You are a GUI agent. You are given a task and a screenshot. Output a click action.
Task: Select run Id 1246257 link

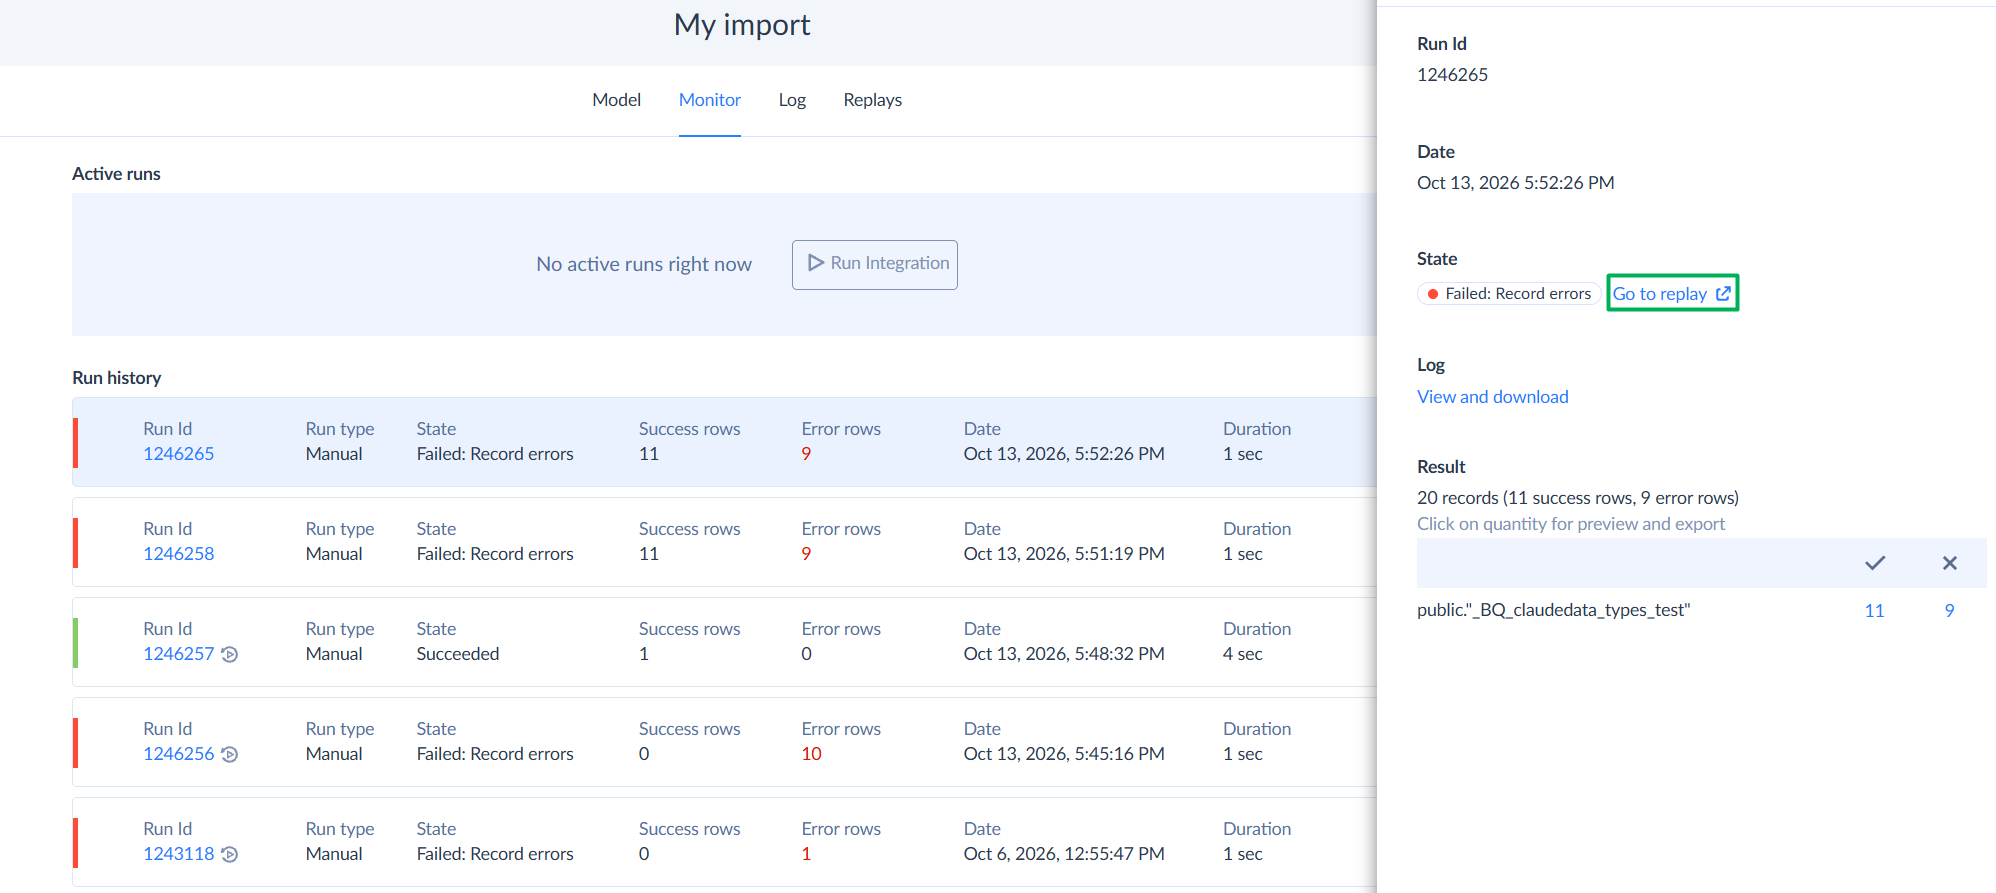click(x=179, y=654)
